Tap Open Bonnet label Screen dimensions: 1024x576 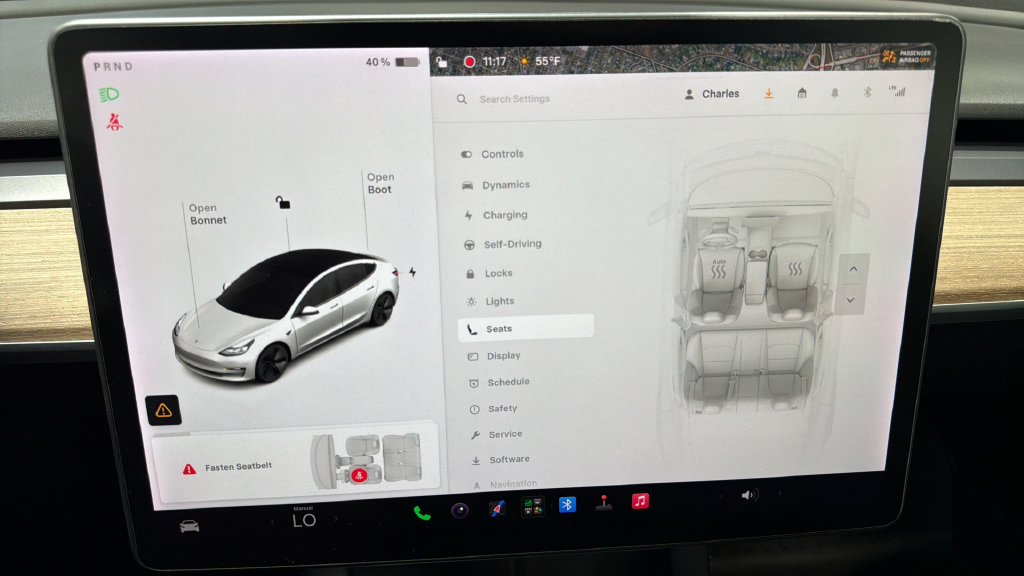coord(208,214)
